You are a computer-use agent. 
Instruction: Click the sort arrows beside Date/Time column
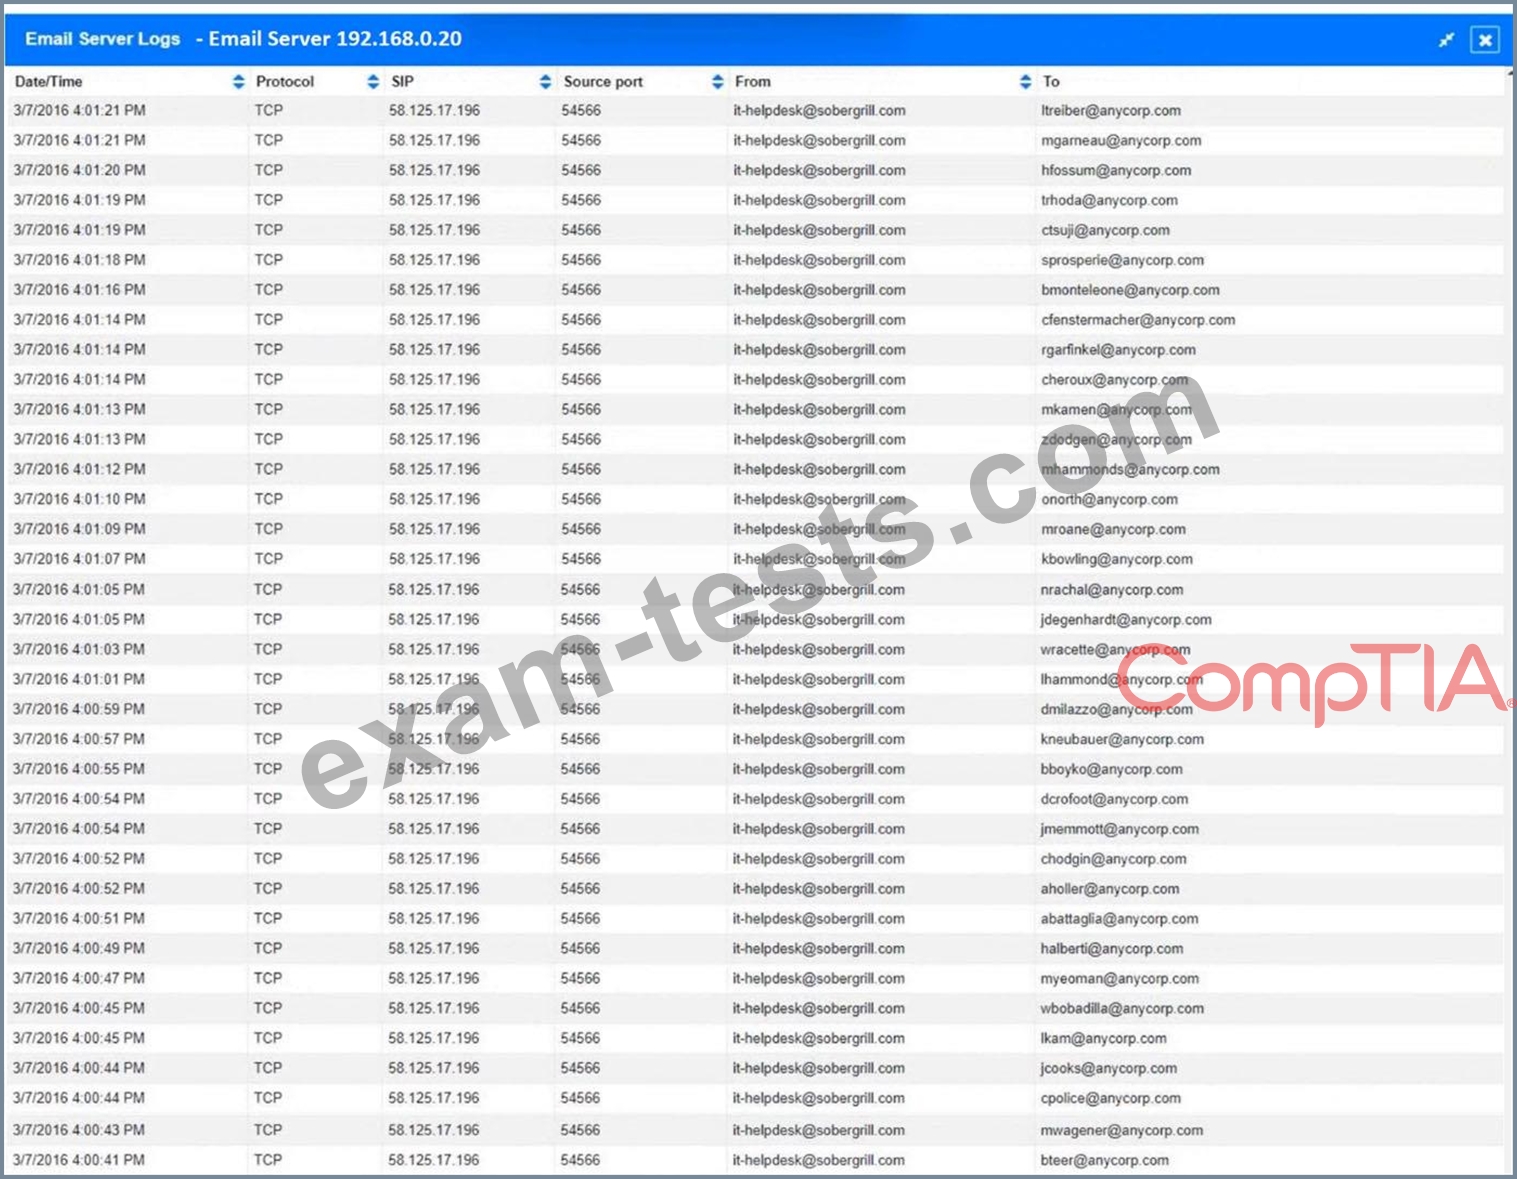coord(238,82)
